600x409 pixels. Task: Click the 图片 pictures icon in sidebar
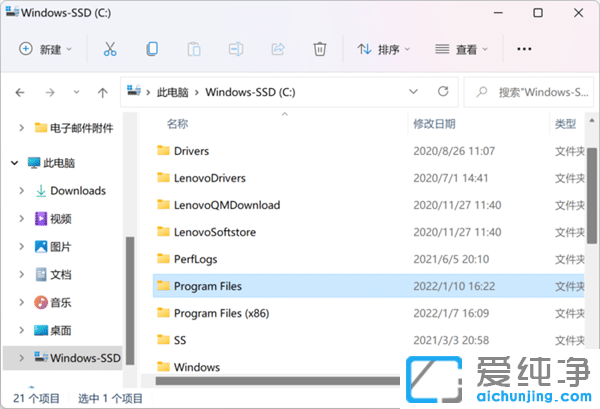point(41,246)
